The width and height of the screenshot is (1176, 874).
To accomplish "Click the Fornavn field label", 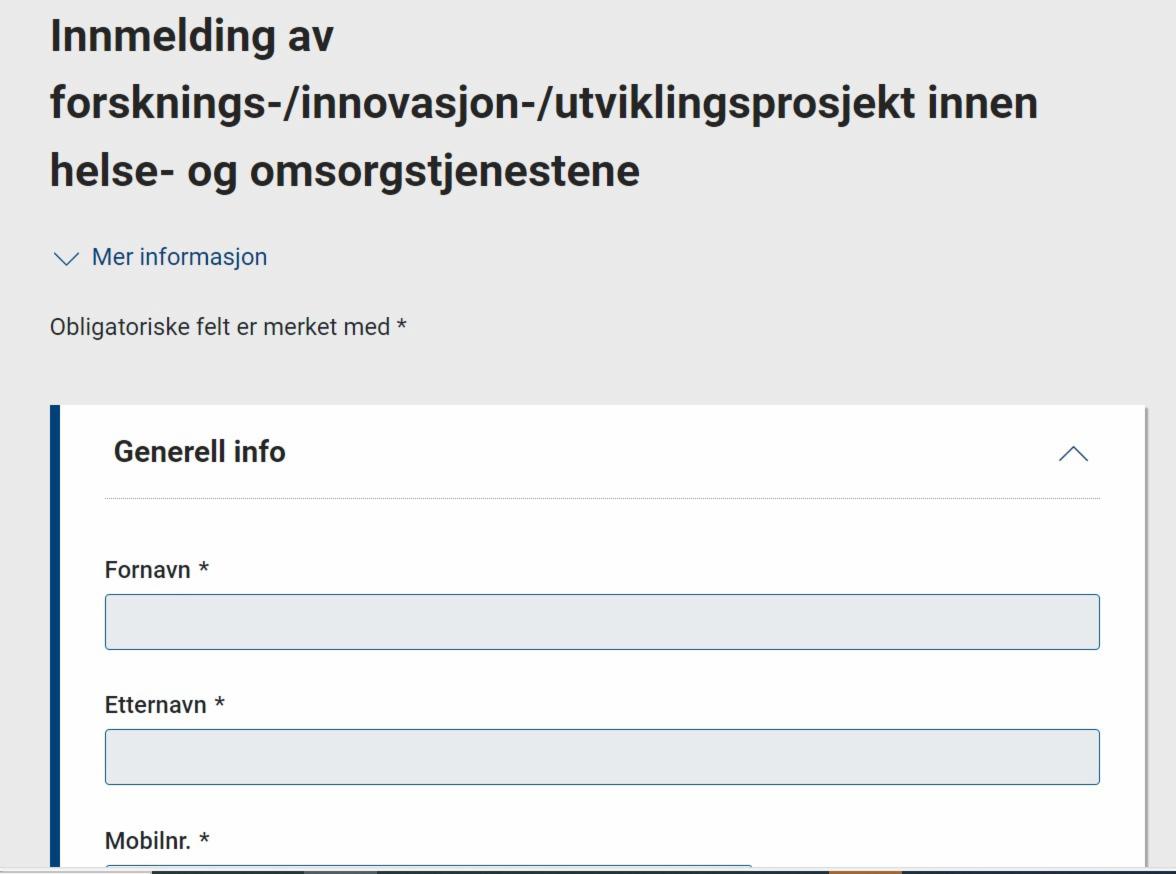I will pyautogui.click(x=147, y=570).
